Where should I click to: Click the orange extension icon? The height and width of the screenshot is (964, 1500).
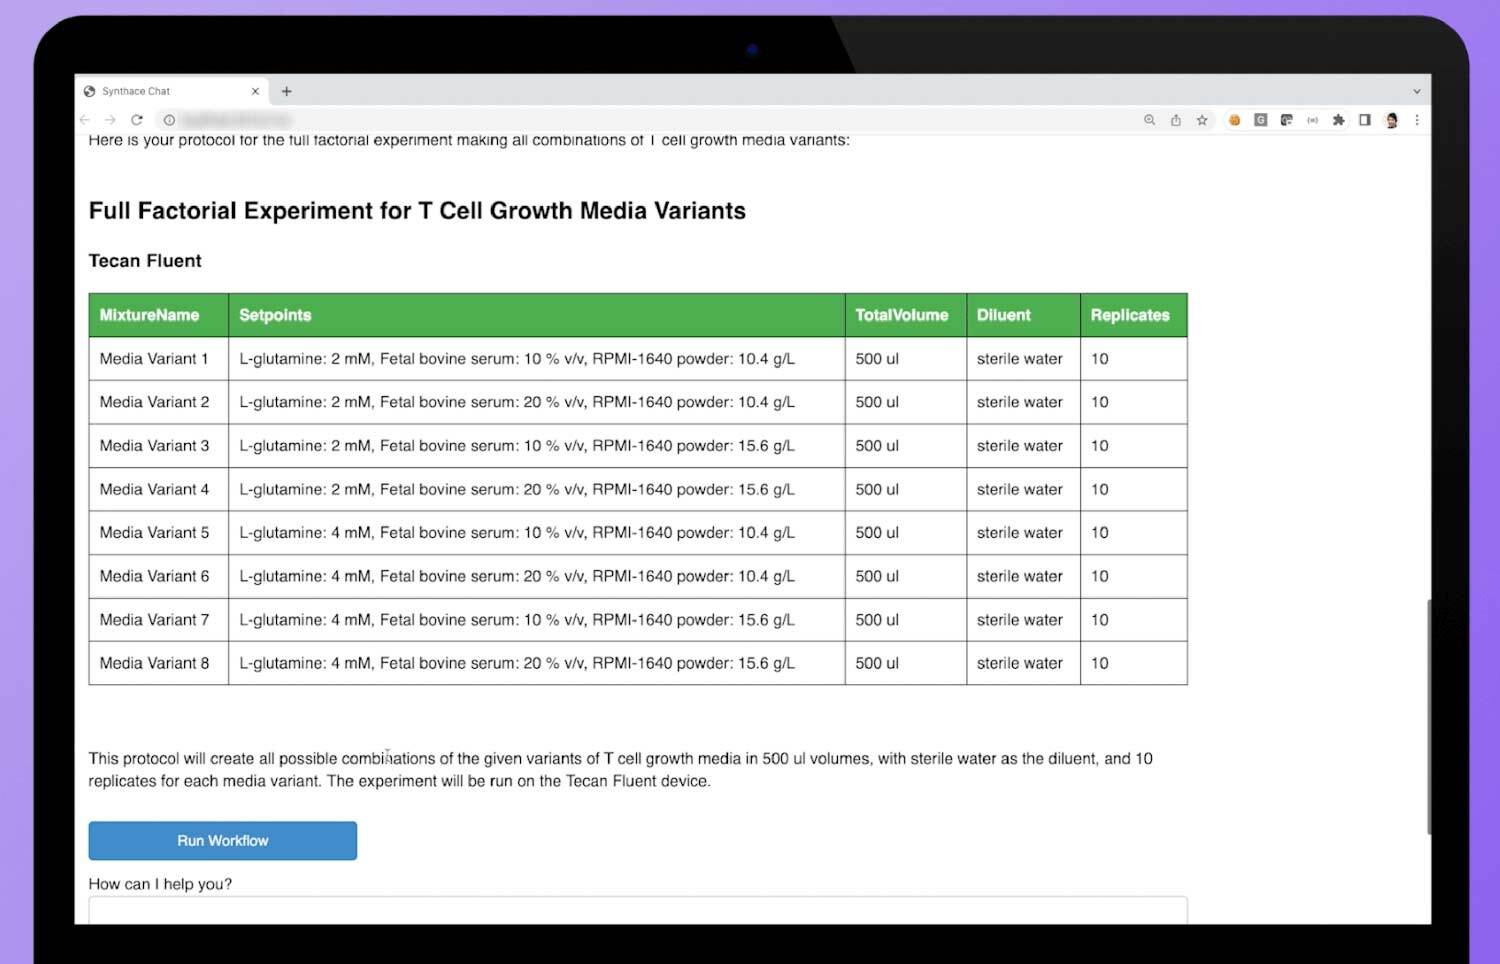[1234, 120]
